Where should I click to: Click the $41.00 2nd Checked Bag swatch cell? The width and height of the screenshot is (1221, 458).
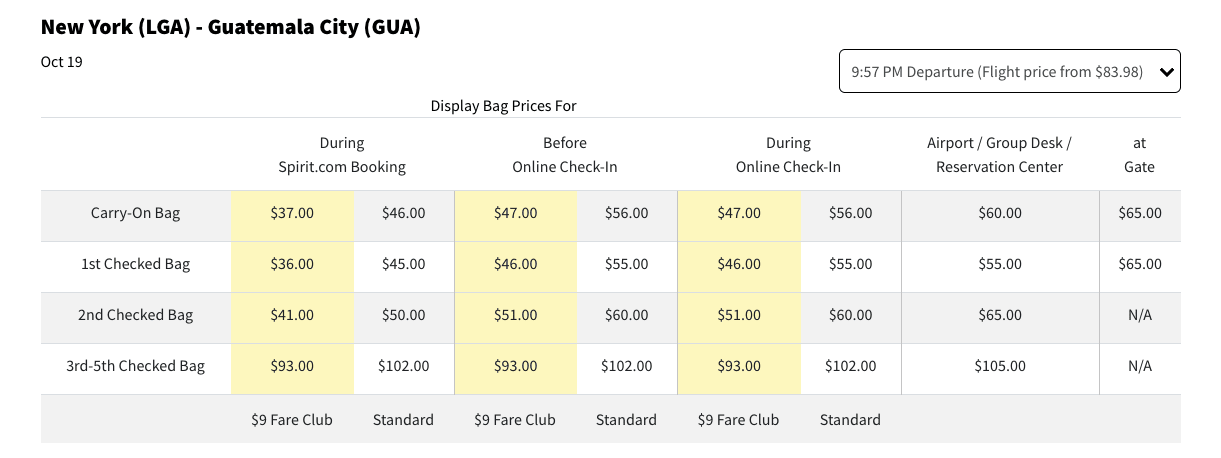pos(292,315)
